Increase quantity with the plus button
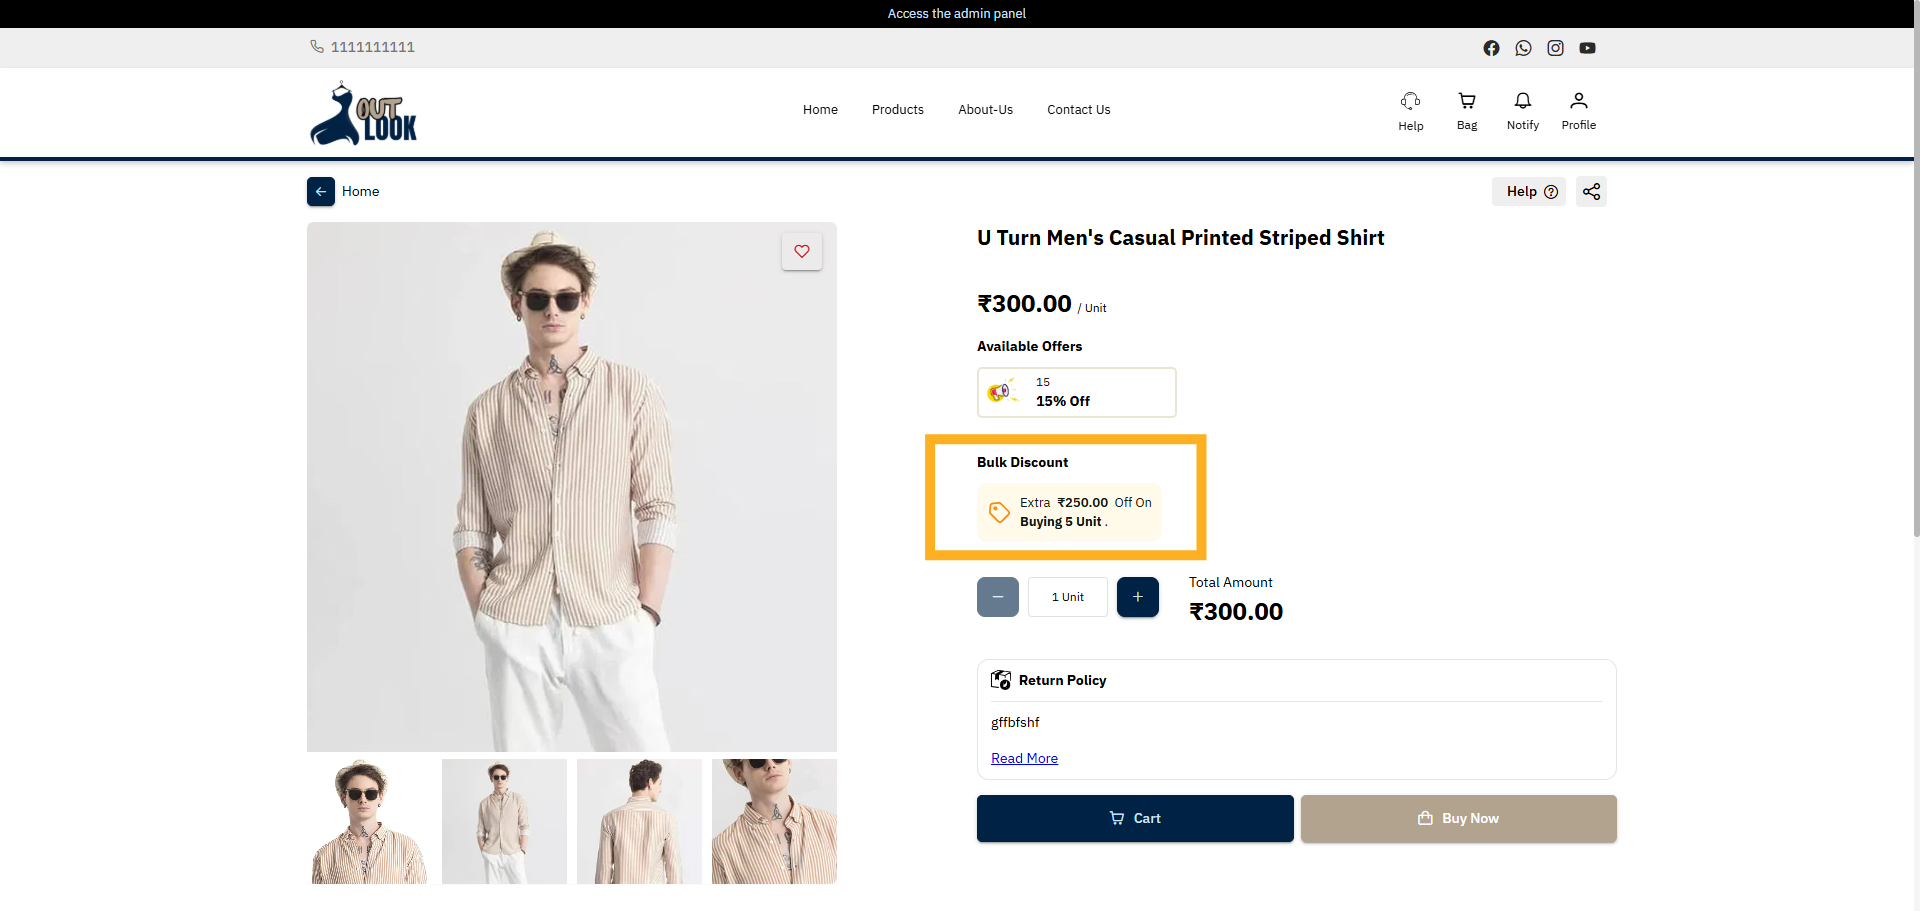The height and width of the screenshot is (911, 1920). point(1137,597)
